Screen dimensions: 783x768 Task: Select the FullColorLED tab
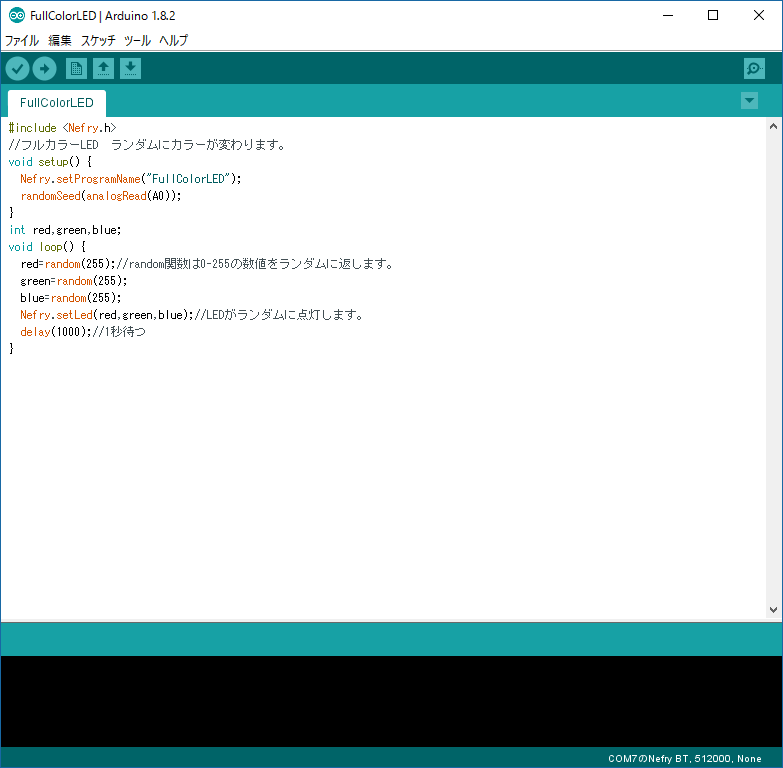click(56, 103)
